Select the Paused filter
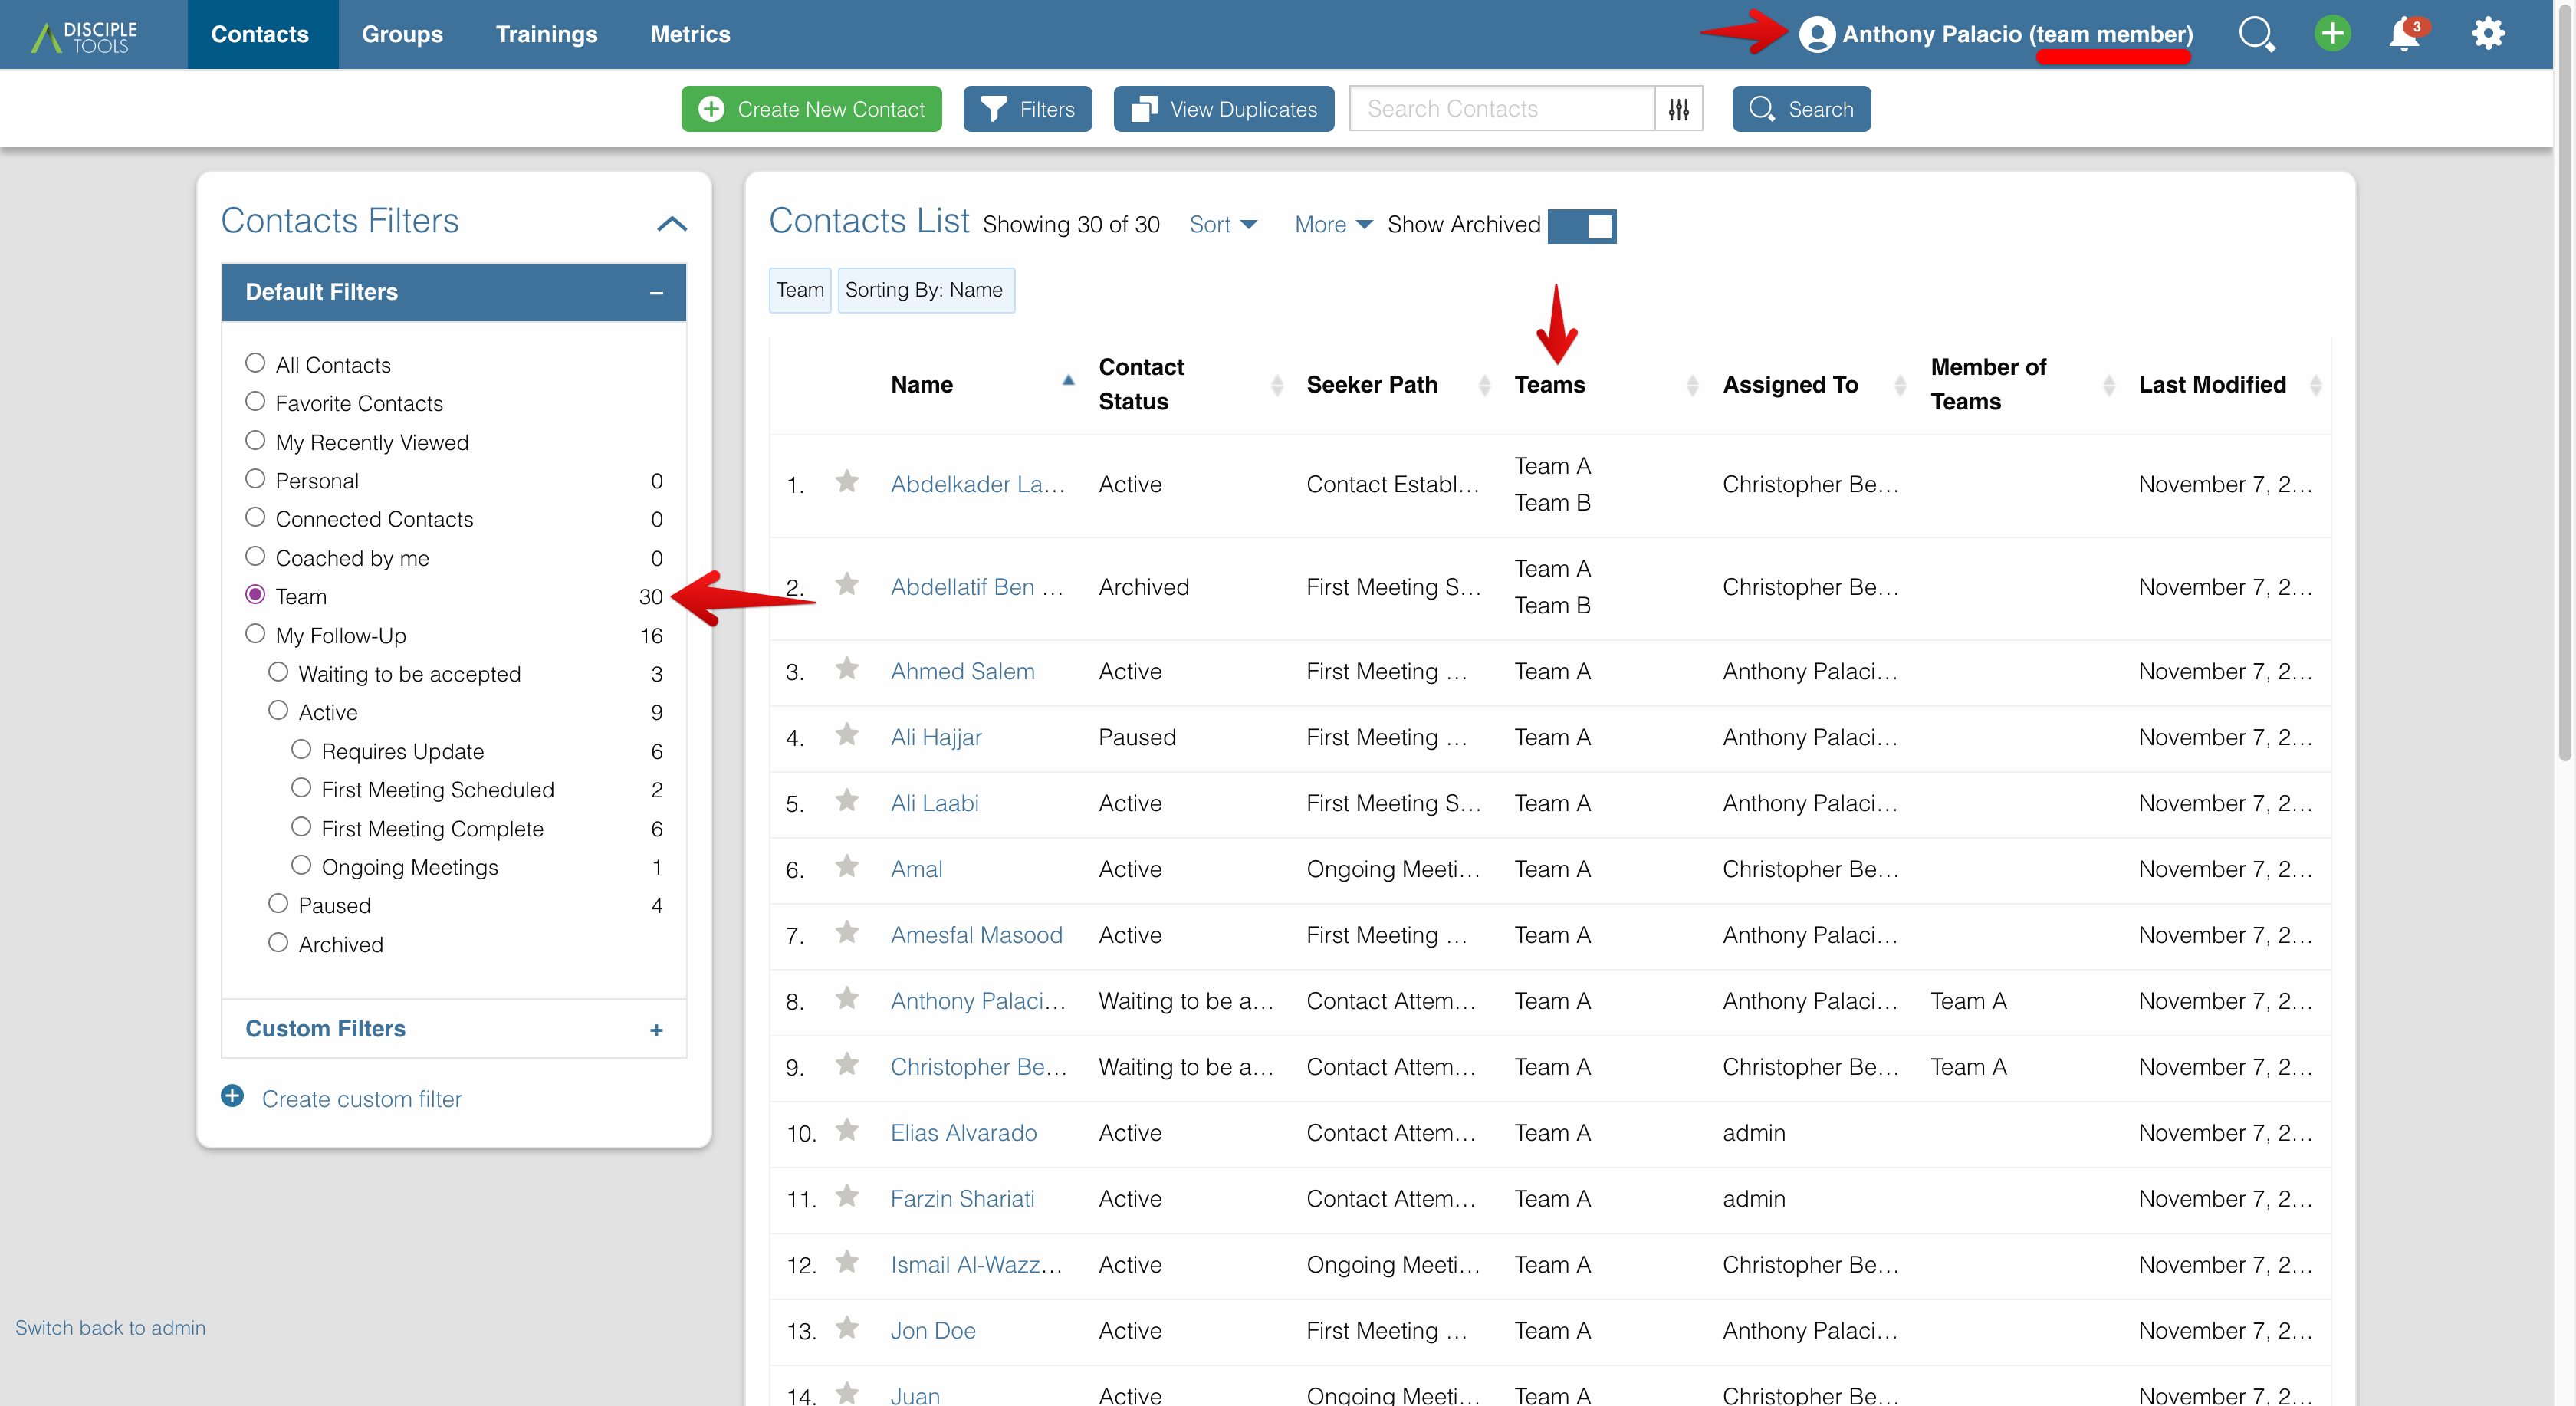Image resolution: width=2576 pixels, height=1406 pixels. tap(278, 904)
